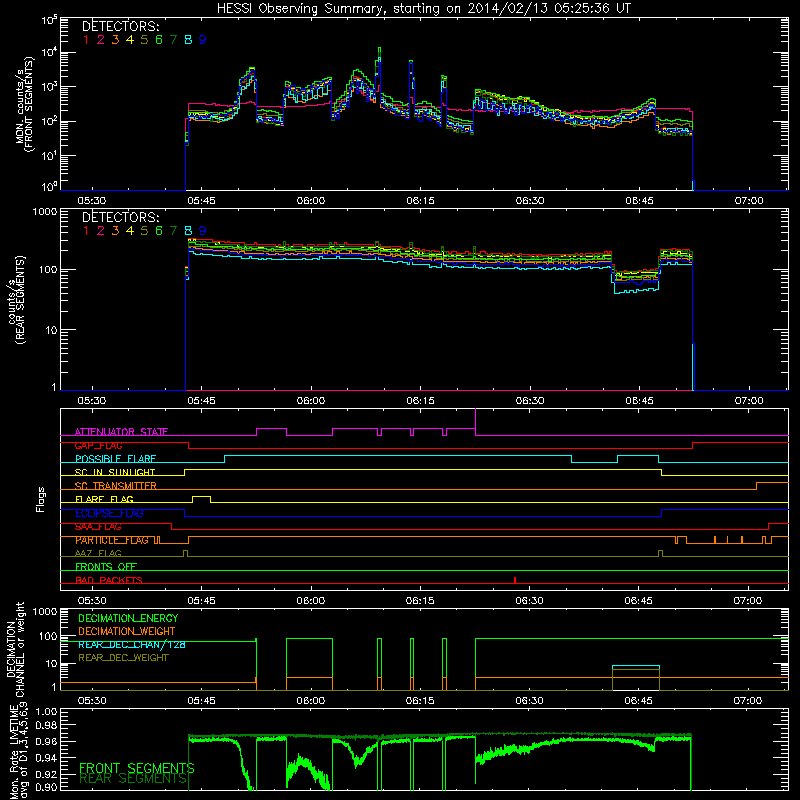Click the Flags axis title
800x800 pixels.
41,499
